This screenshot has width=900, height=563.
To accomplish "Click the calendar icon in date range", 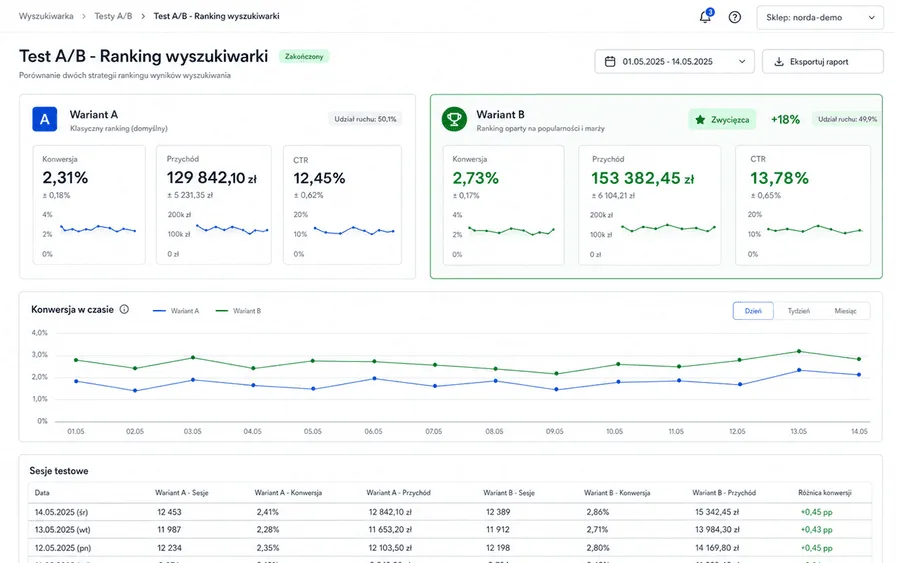I will click(x=610, y=61).
